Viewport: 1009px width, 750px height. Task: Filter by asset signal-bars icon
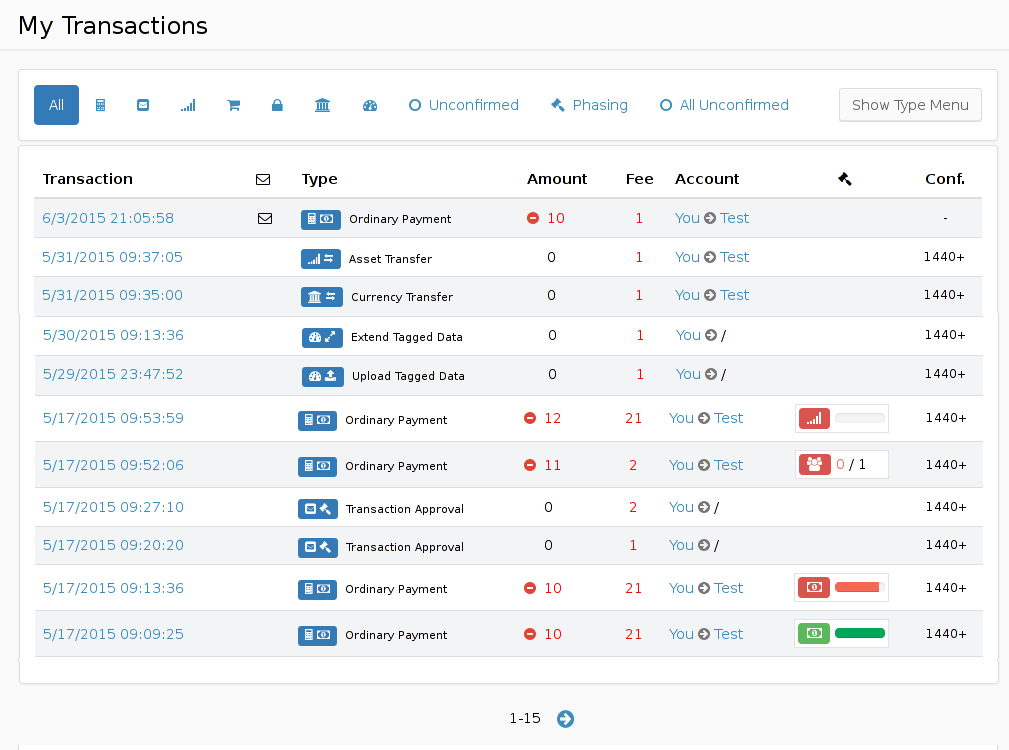[188, 105]
